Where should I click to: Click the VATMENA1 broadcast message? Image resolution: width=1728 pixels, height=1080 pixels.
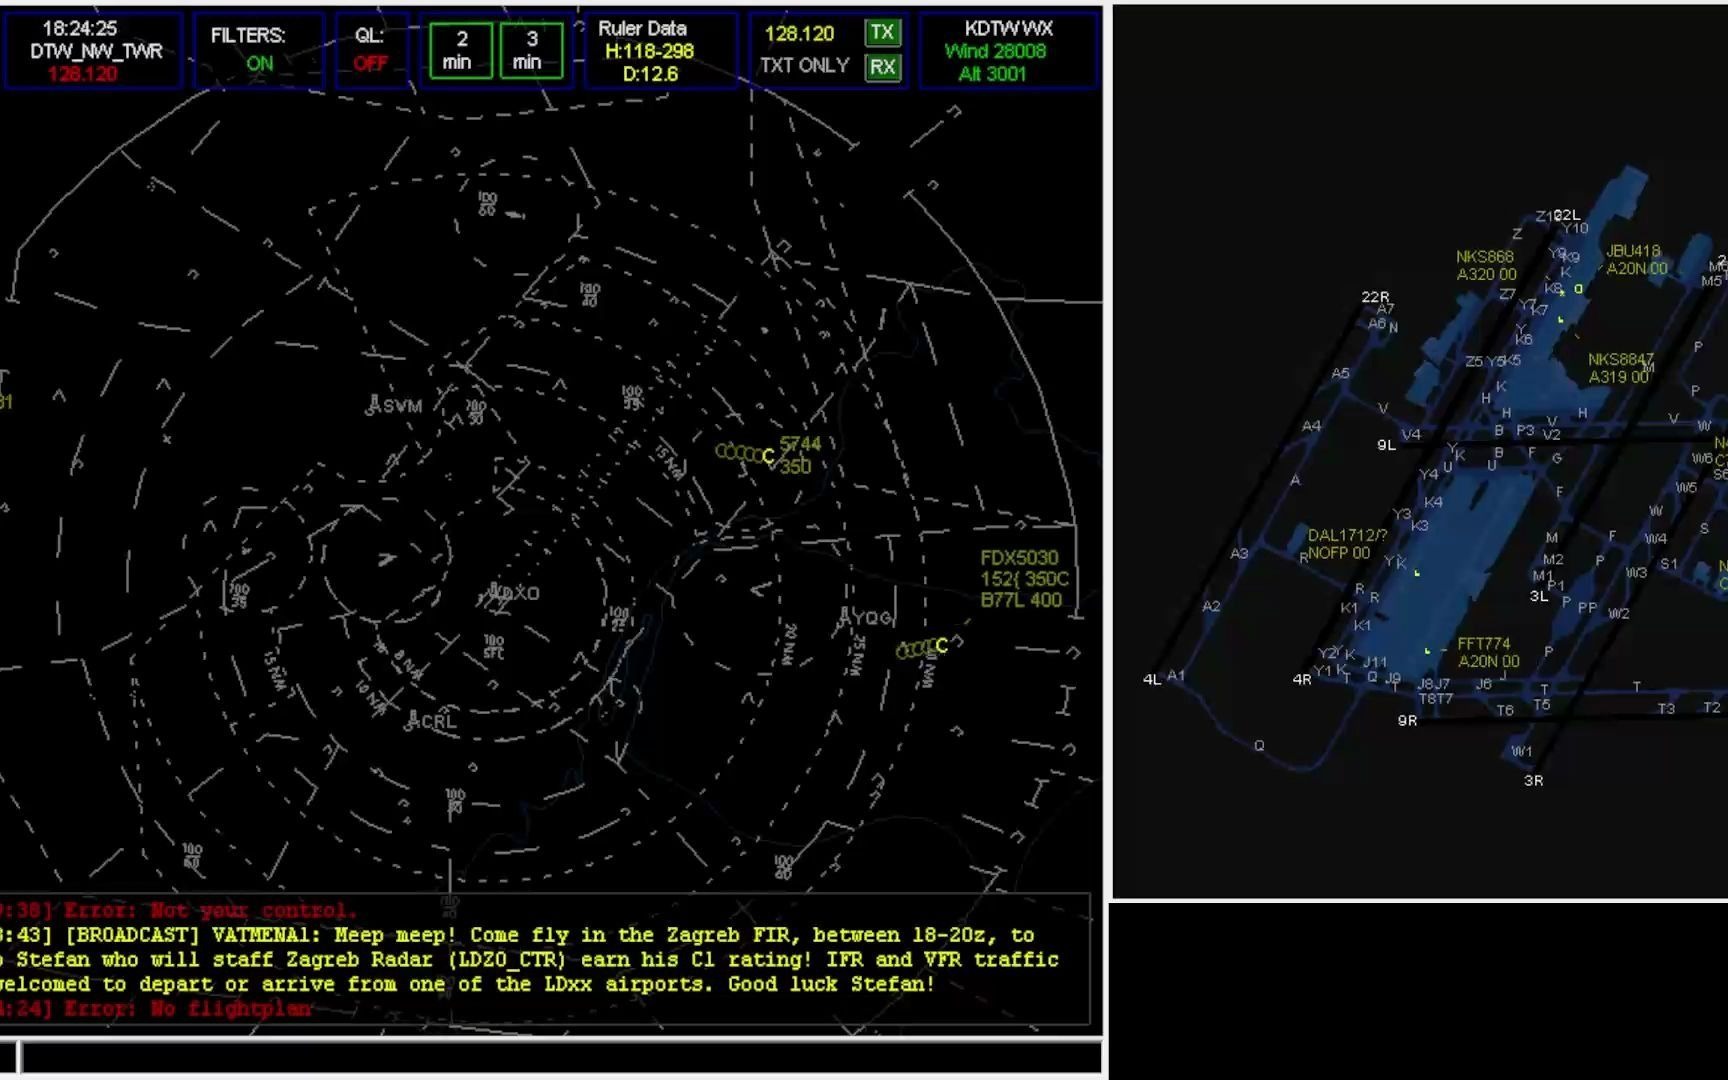(x=528, y=959)
